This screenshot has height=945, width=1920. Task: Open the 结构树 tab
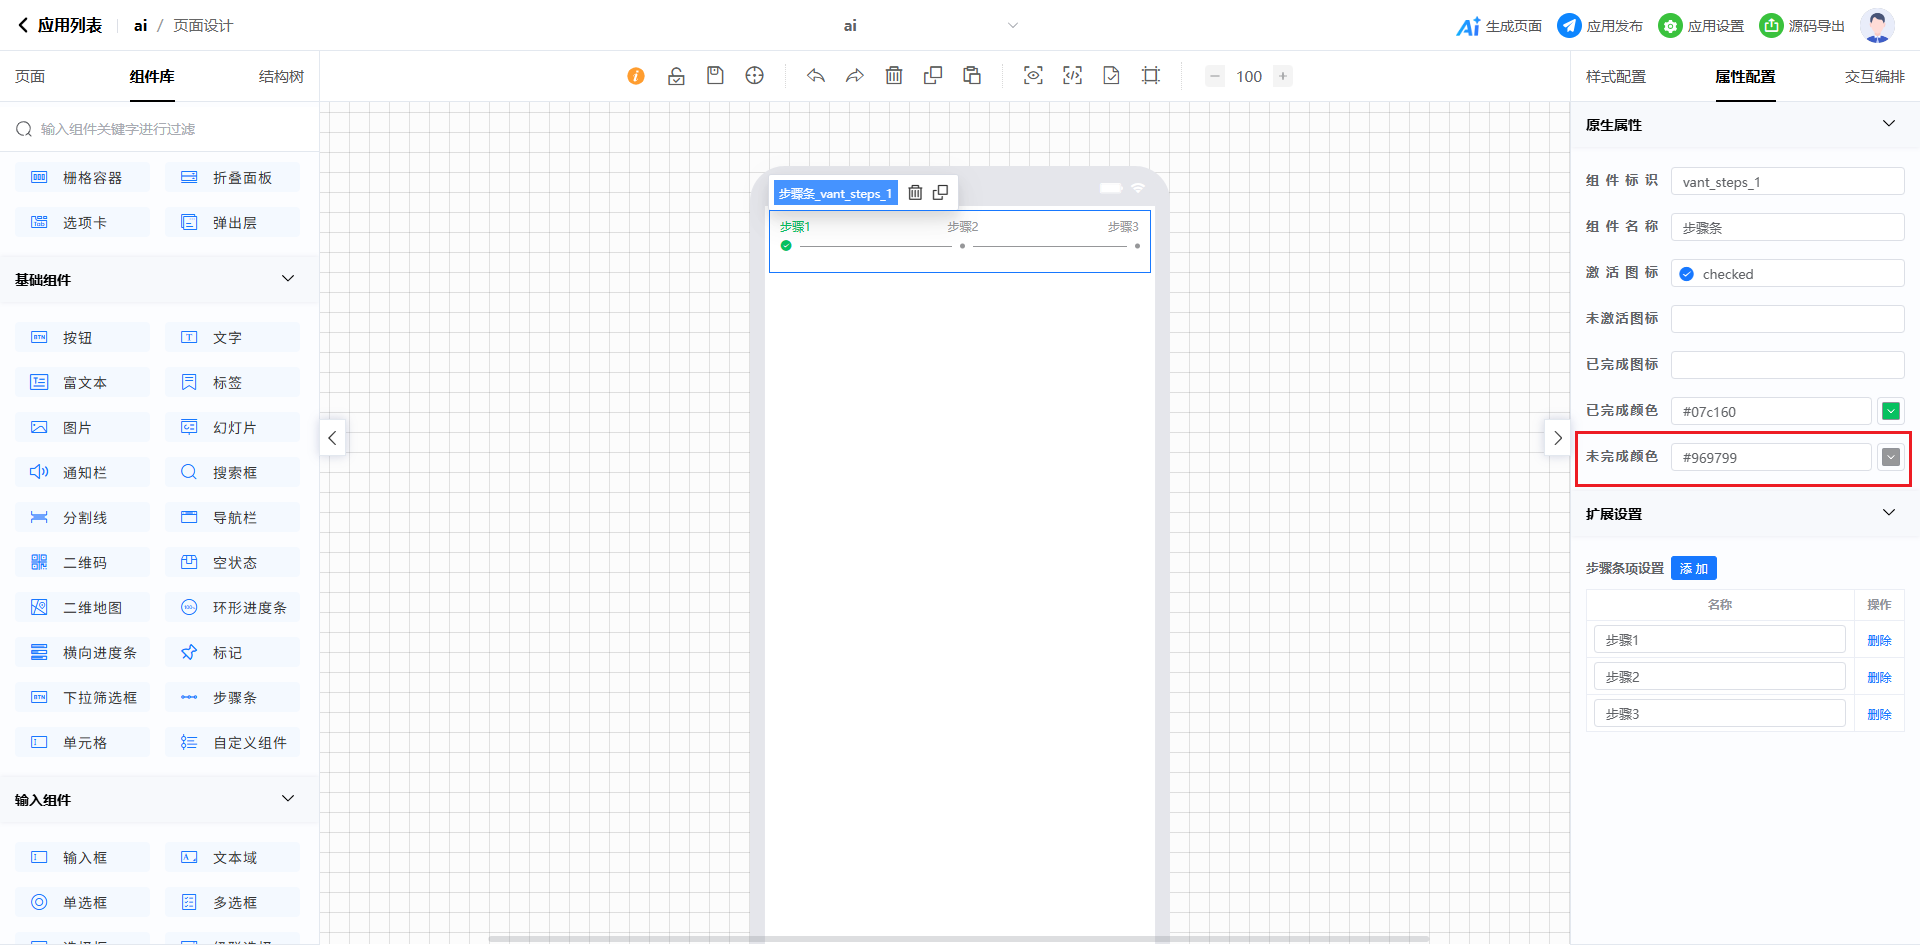tap(281, 77)
